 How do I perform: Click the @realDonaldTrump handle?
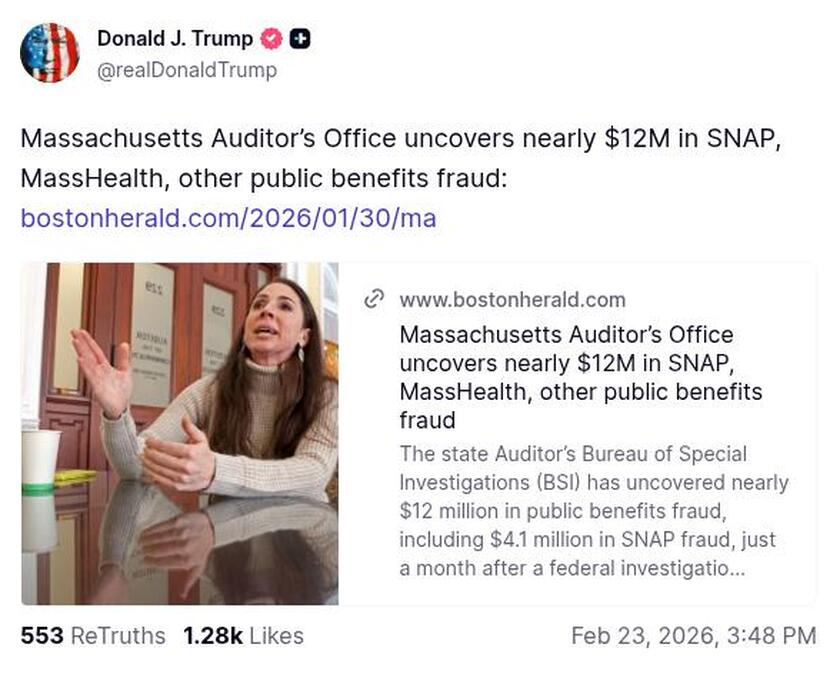click(x=186, y=71)
